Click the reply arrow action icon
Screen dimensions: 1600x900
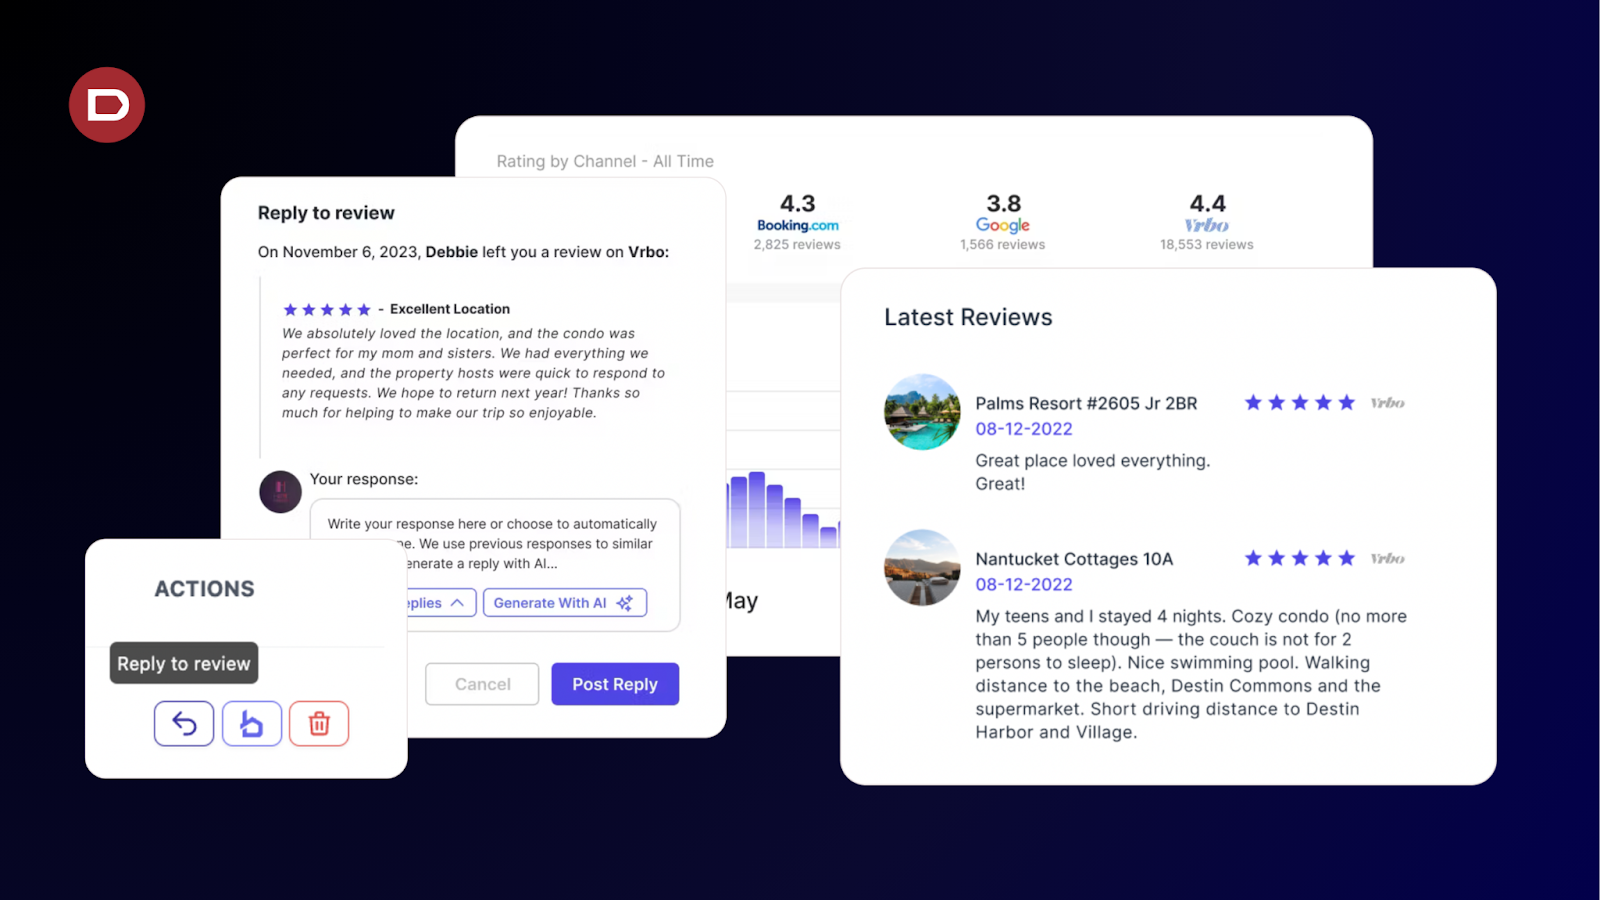(184, 723)
